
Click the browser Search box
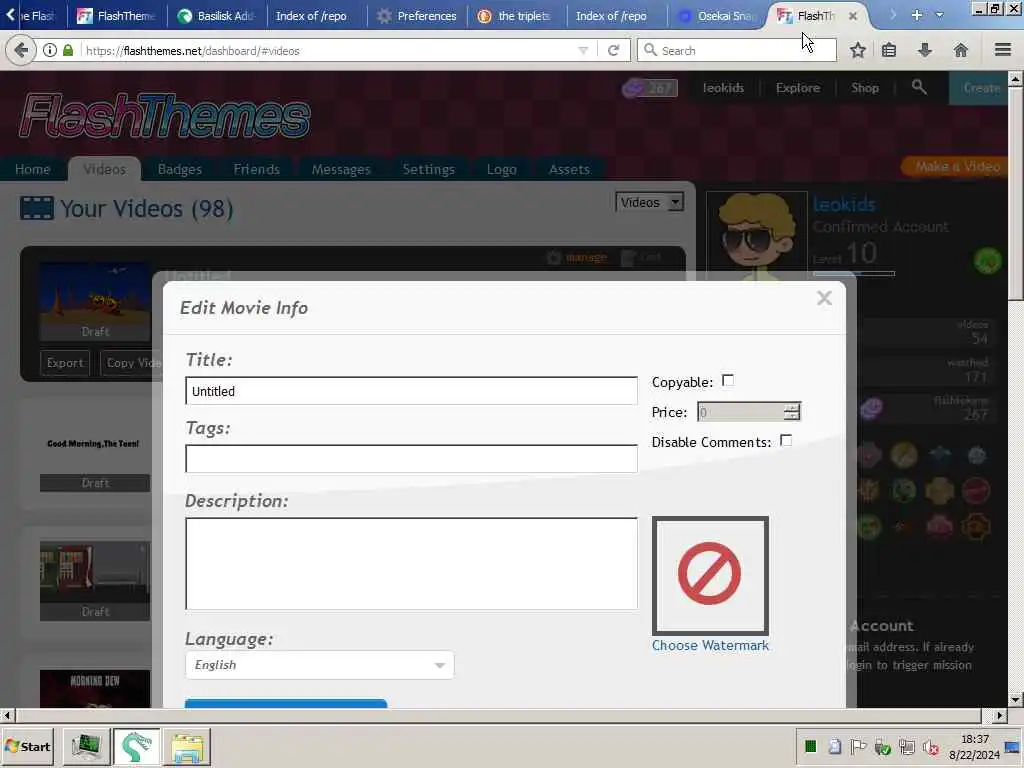tap(737, 50)
